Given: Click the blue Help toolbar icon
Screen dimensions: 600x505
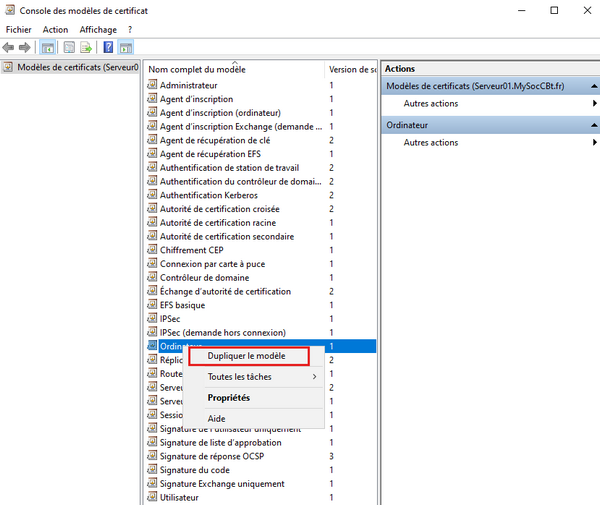Looking at the screenshot, I should point(108,47).
